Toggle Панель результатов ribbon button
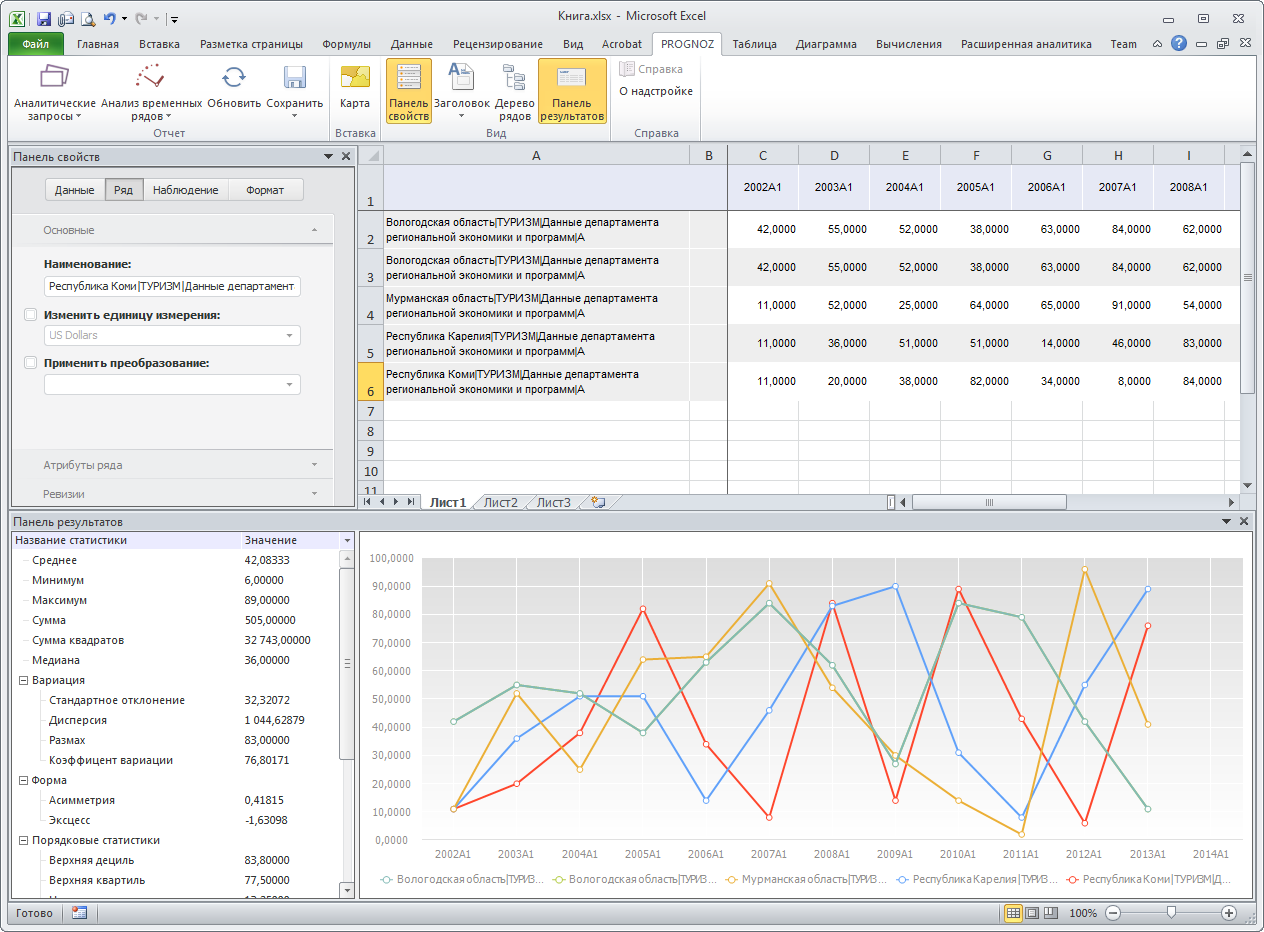This screenshot has height=932, width=1264. click(x=572, y=91)
